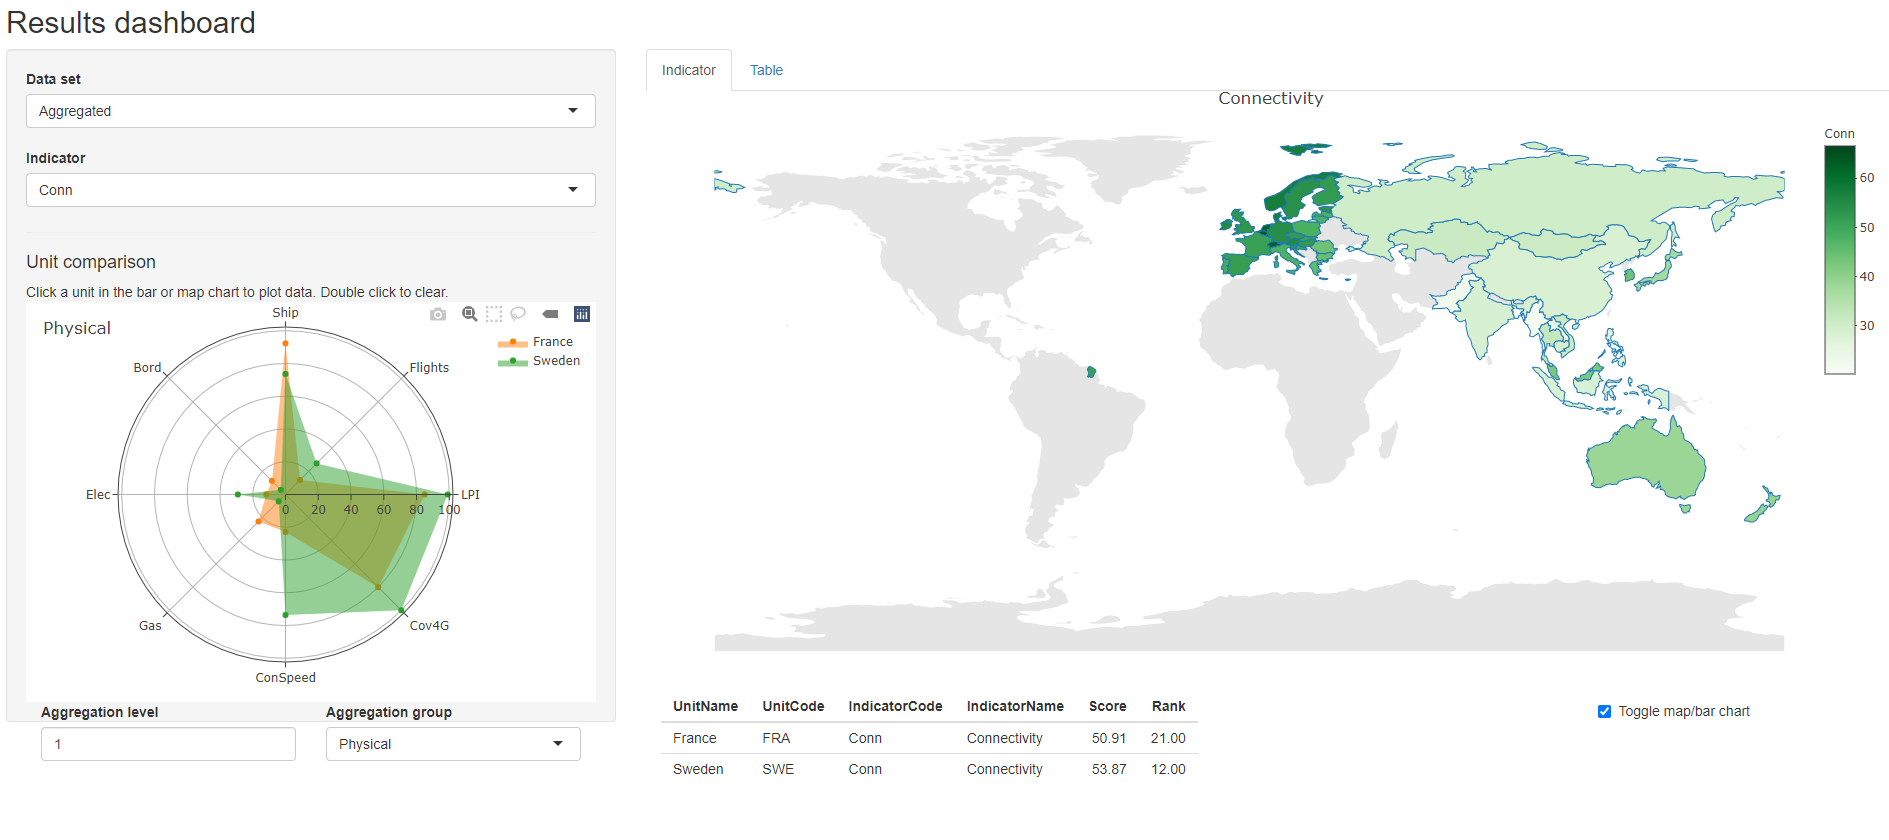Select the box select tool

pyautogui.click(x=494, y=314)
